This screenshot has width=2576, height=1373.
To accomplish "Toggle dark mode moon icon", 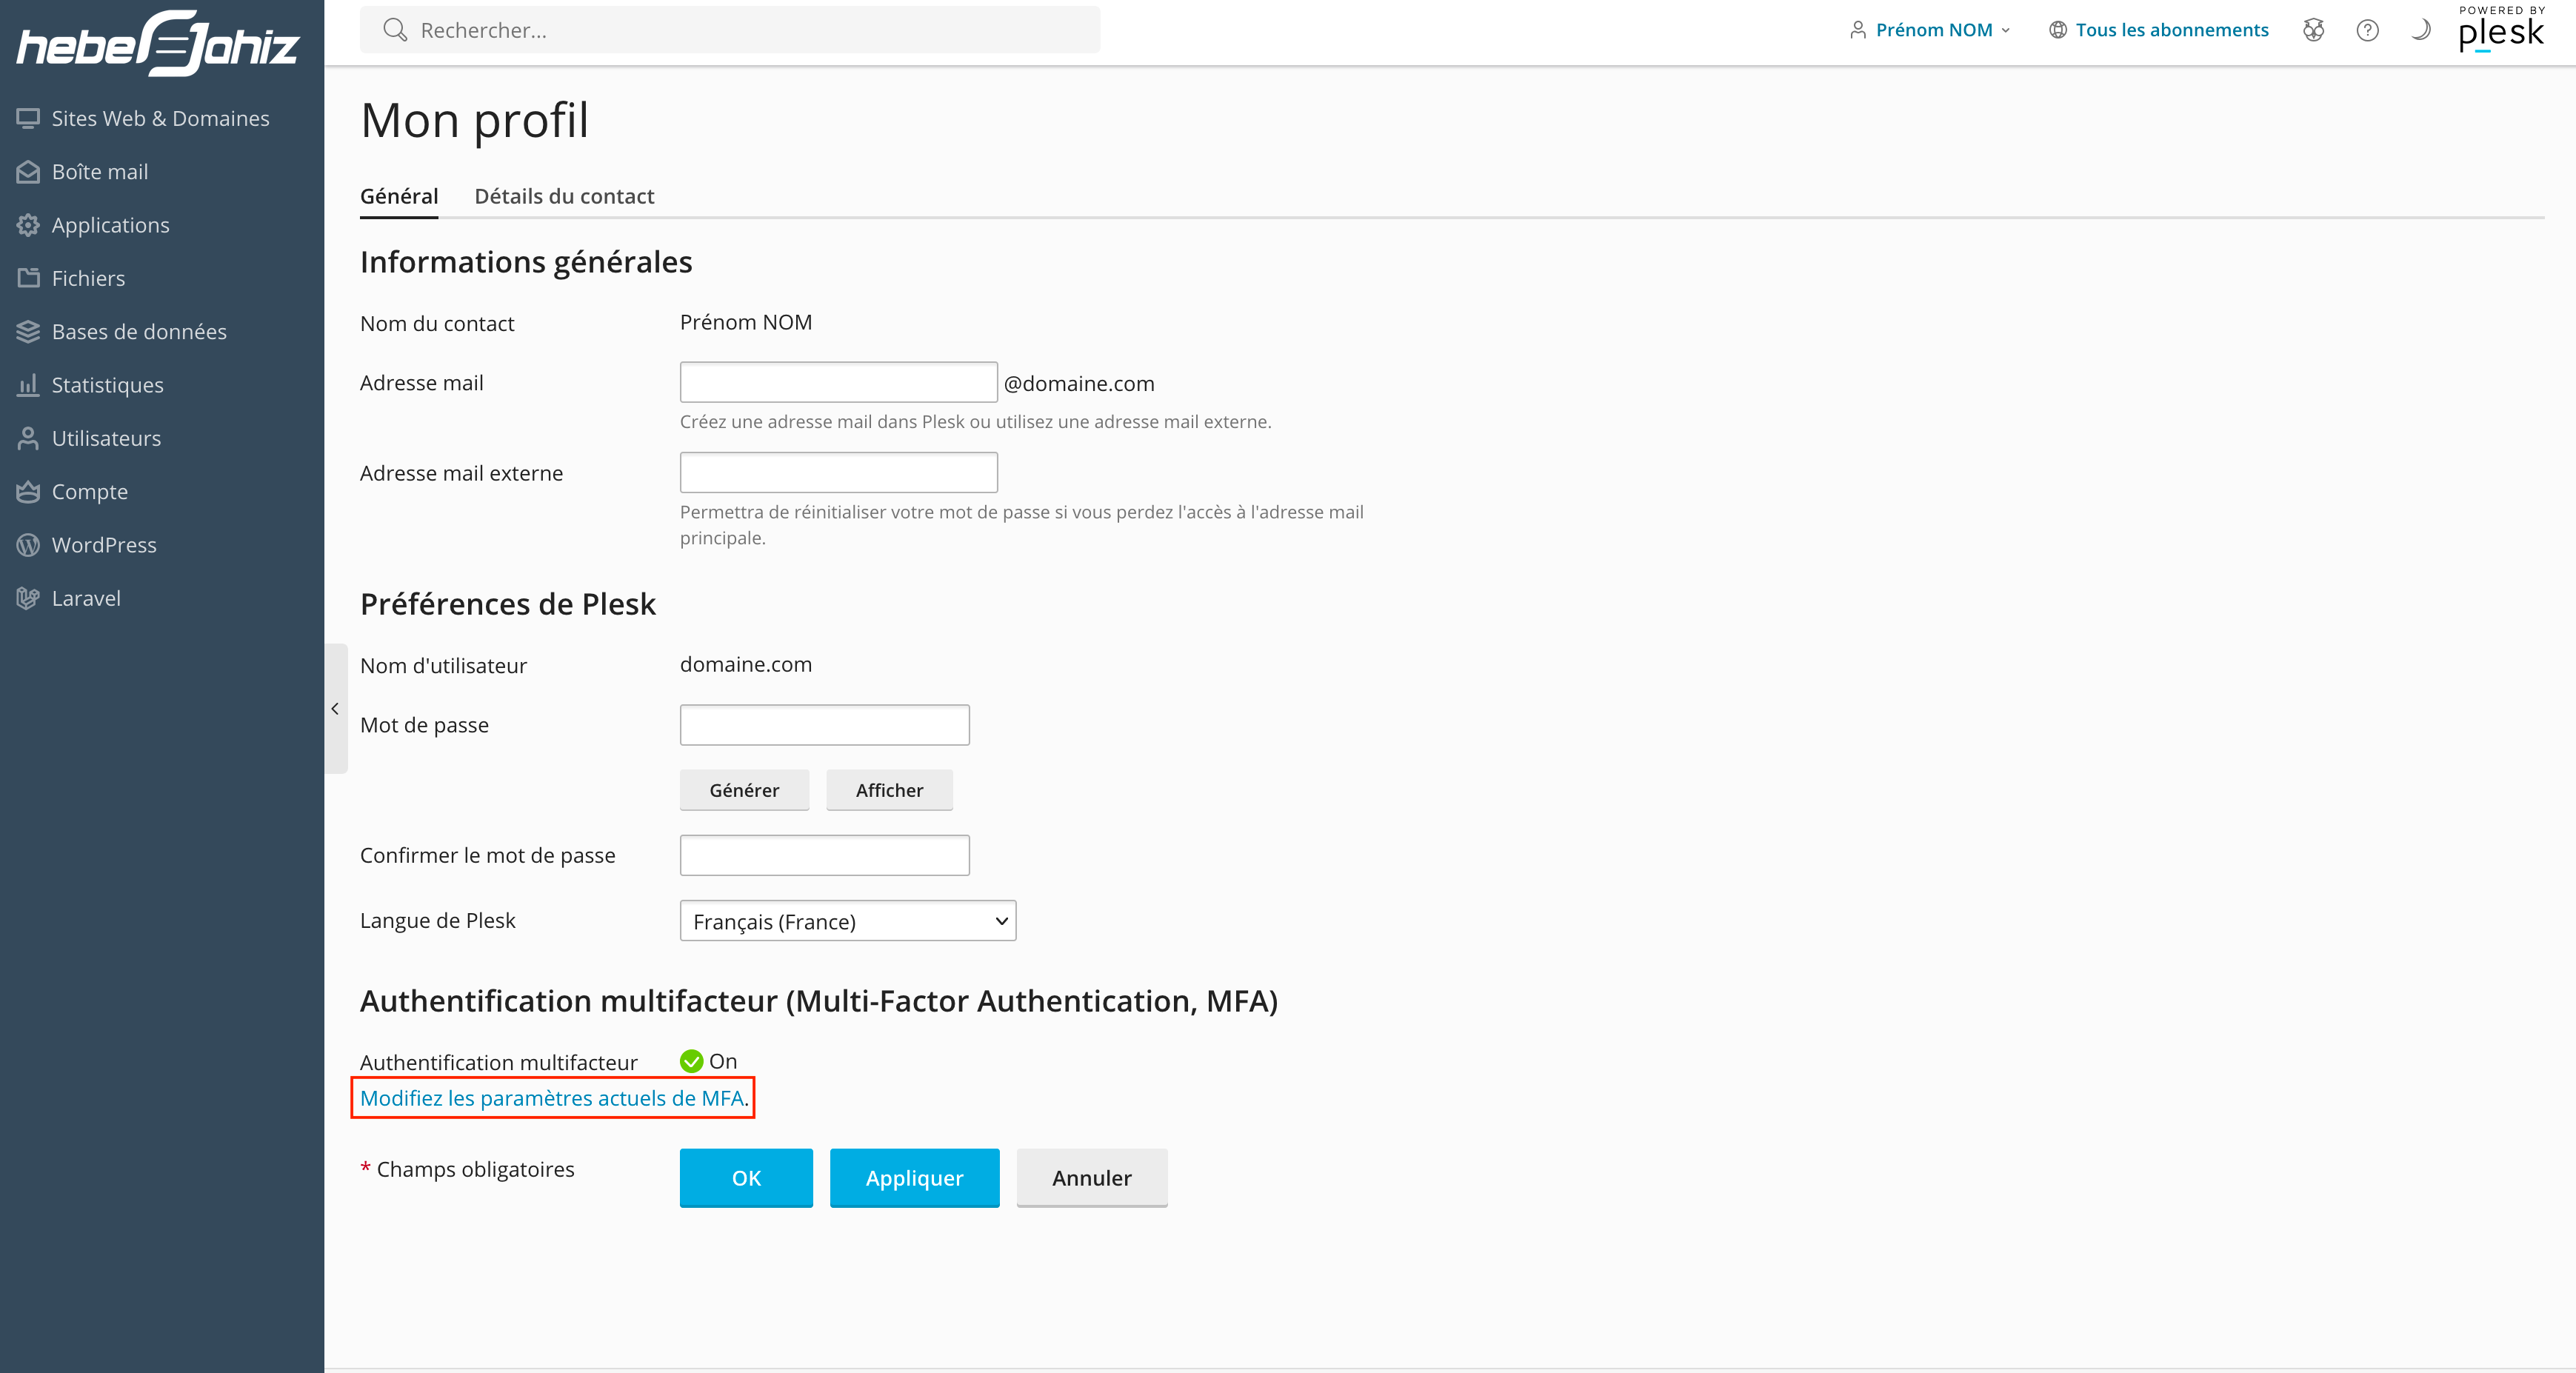I will coord(2421,30).
